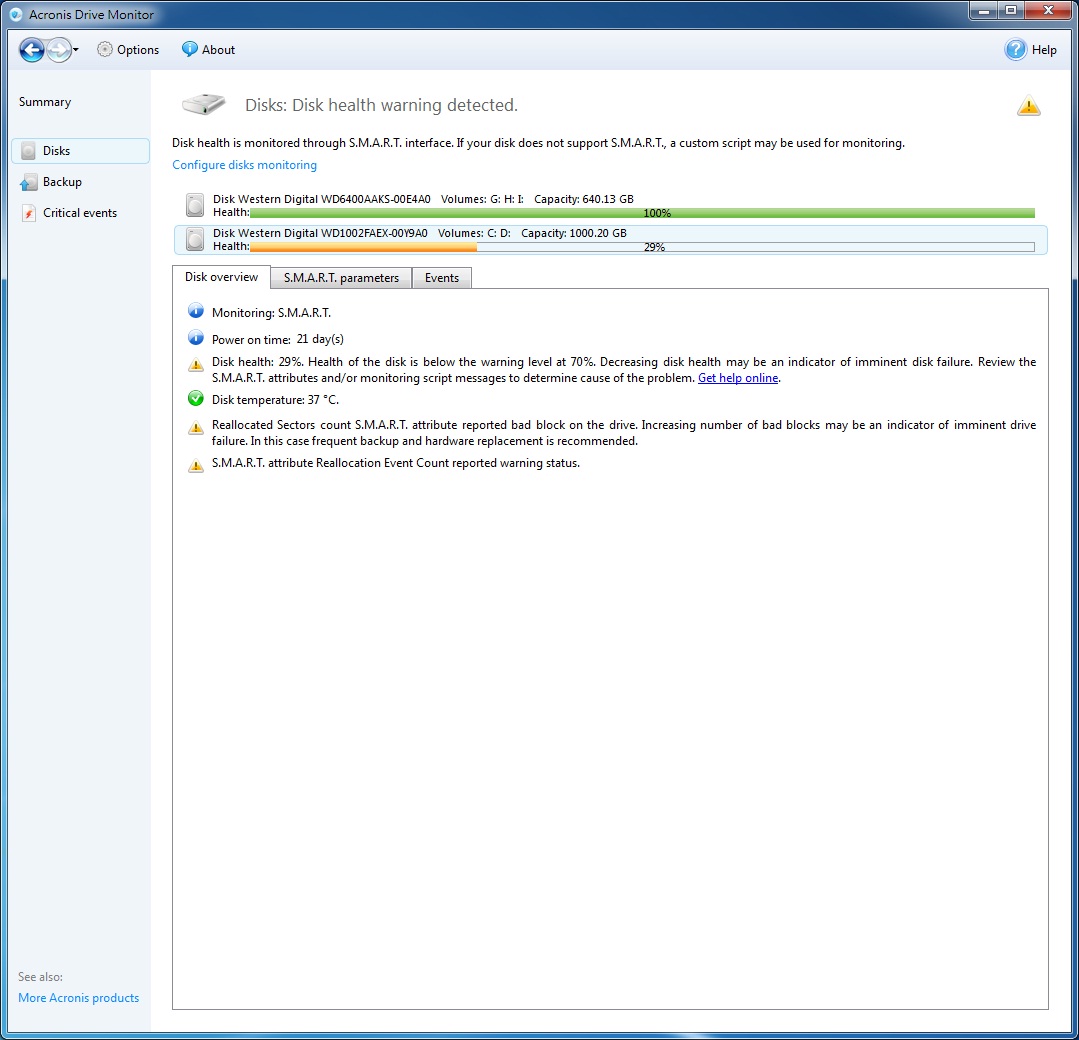Click the Help question mark icon
The height and width of the screenshot is (1040, 1079).
[1015, 50]
